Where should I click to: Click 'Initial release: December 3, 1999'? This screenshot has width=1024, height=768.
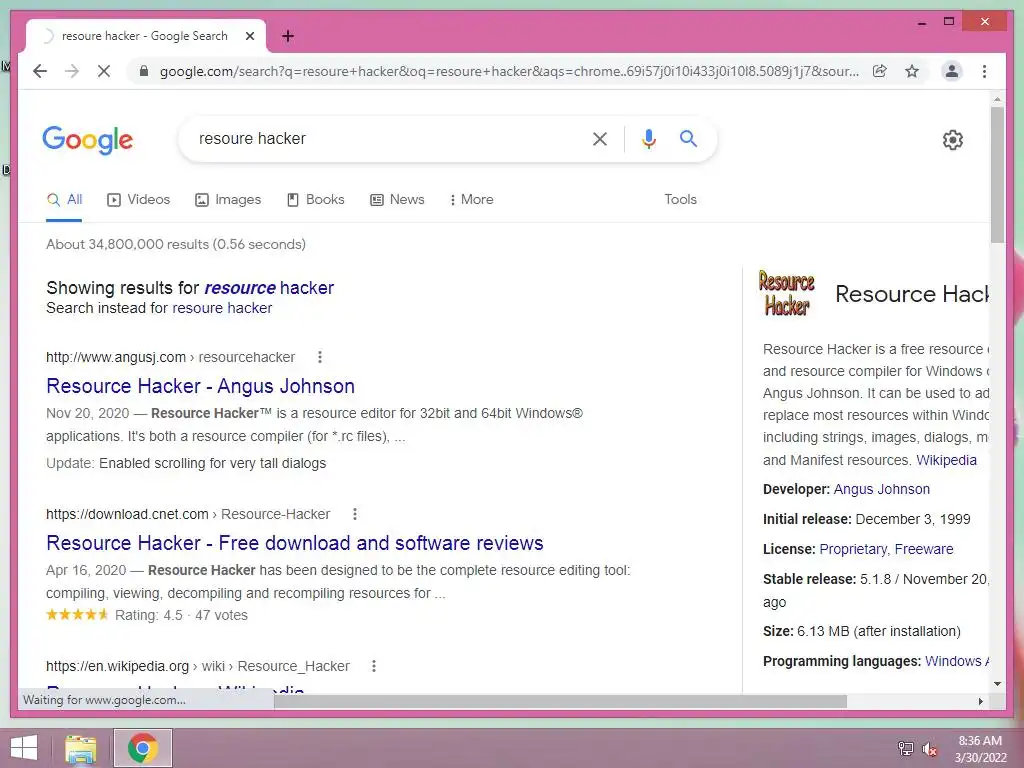(867, 519)
